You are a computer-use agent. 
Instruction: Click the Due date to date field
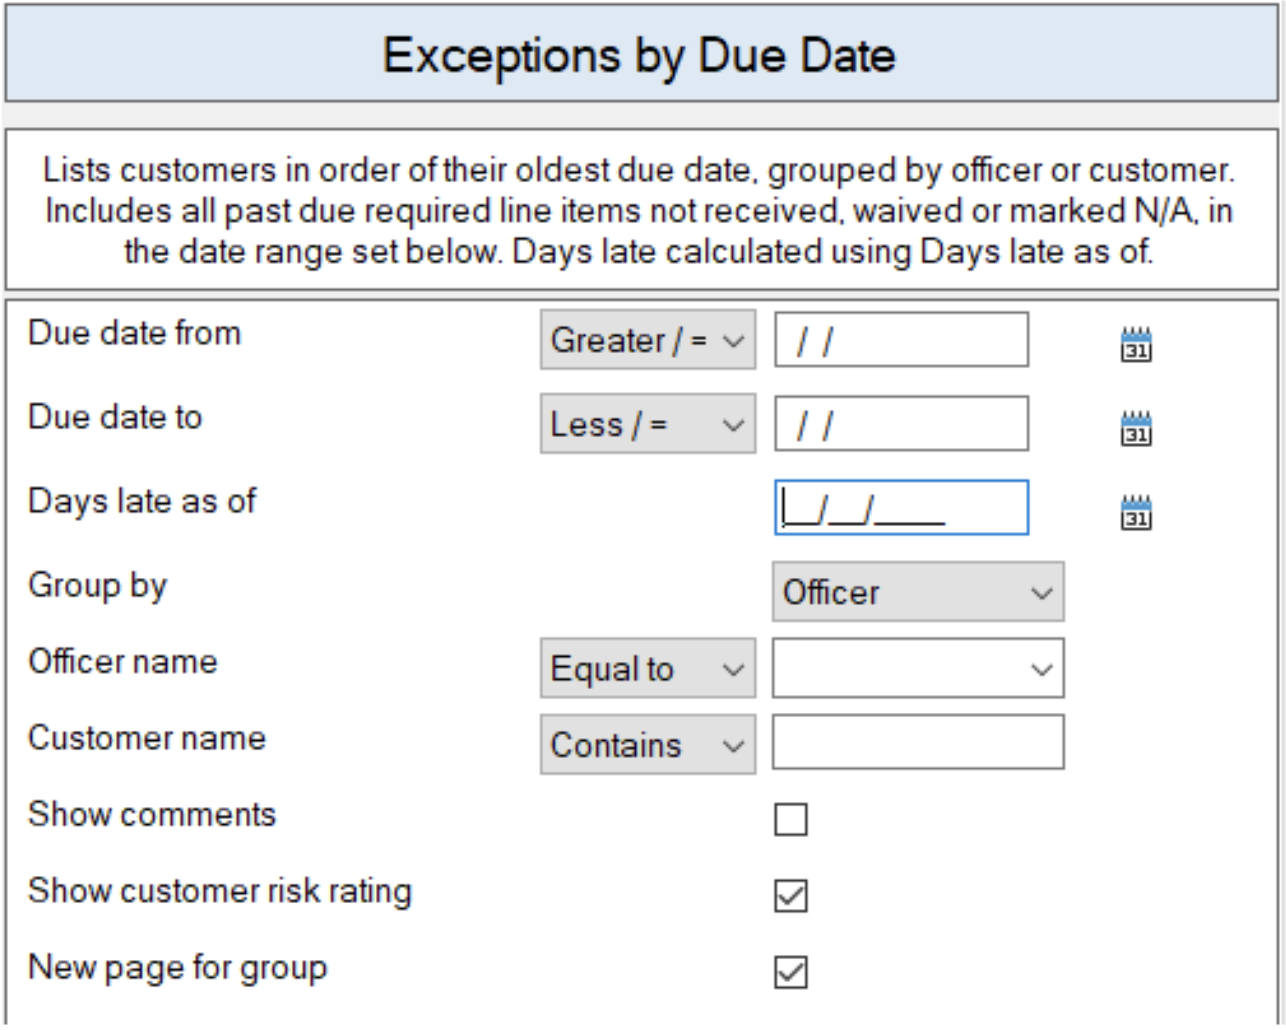tap(900, 424)
